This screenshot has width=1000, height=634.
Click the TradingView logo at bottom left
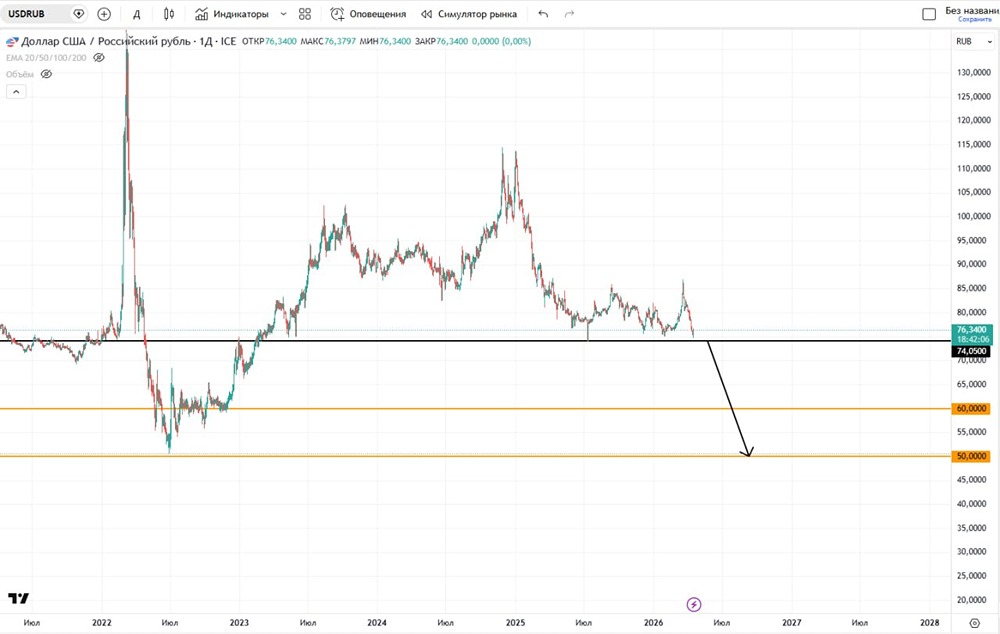coord(18,598)
